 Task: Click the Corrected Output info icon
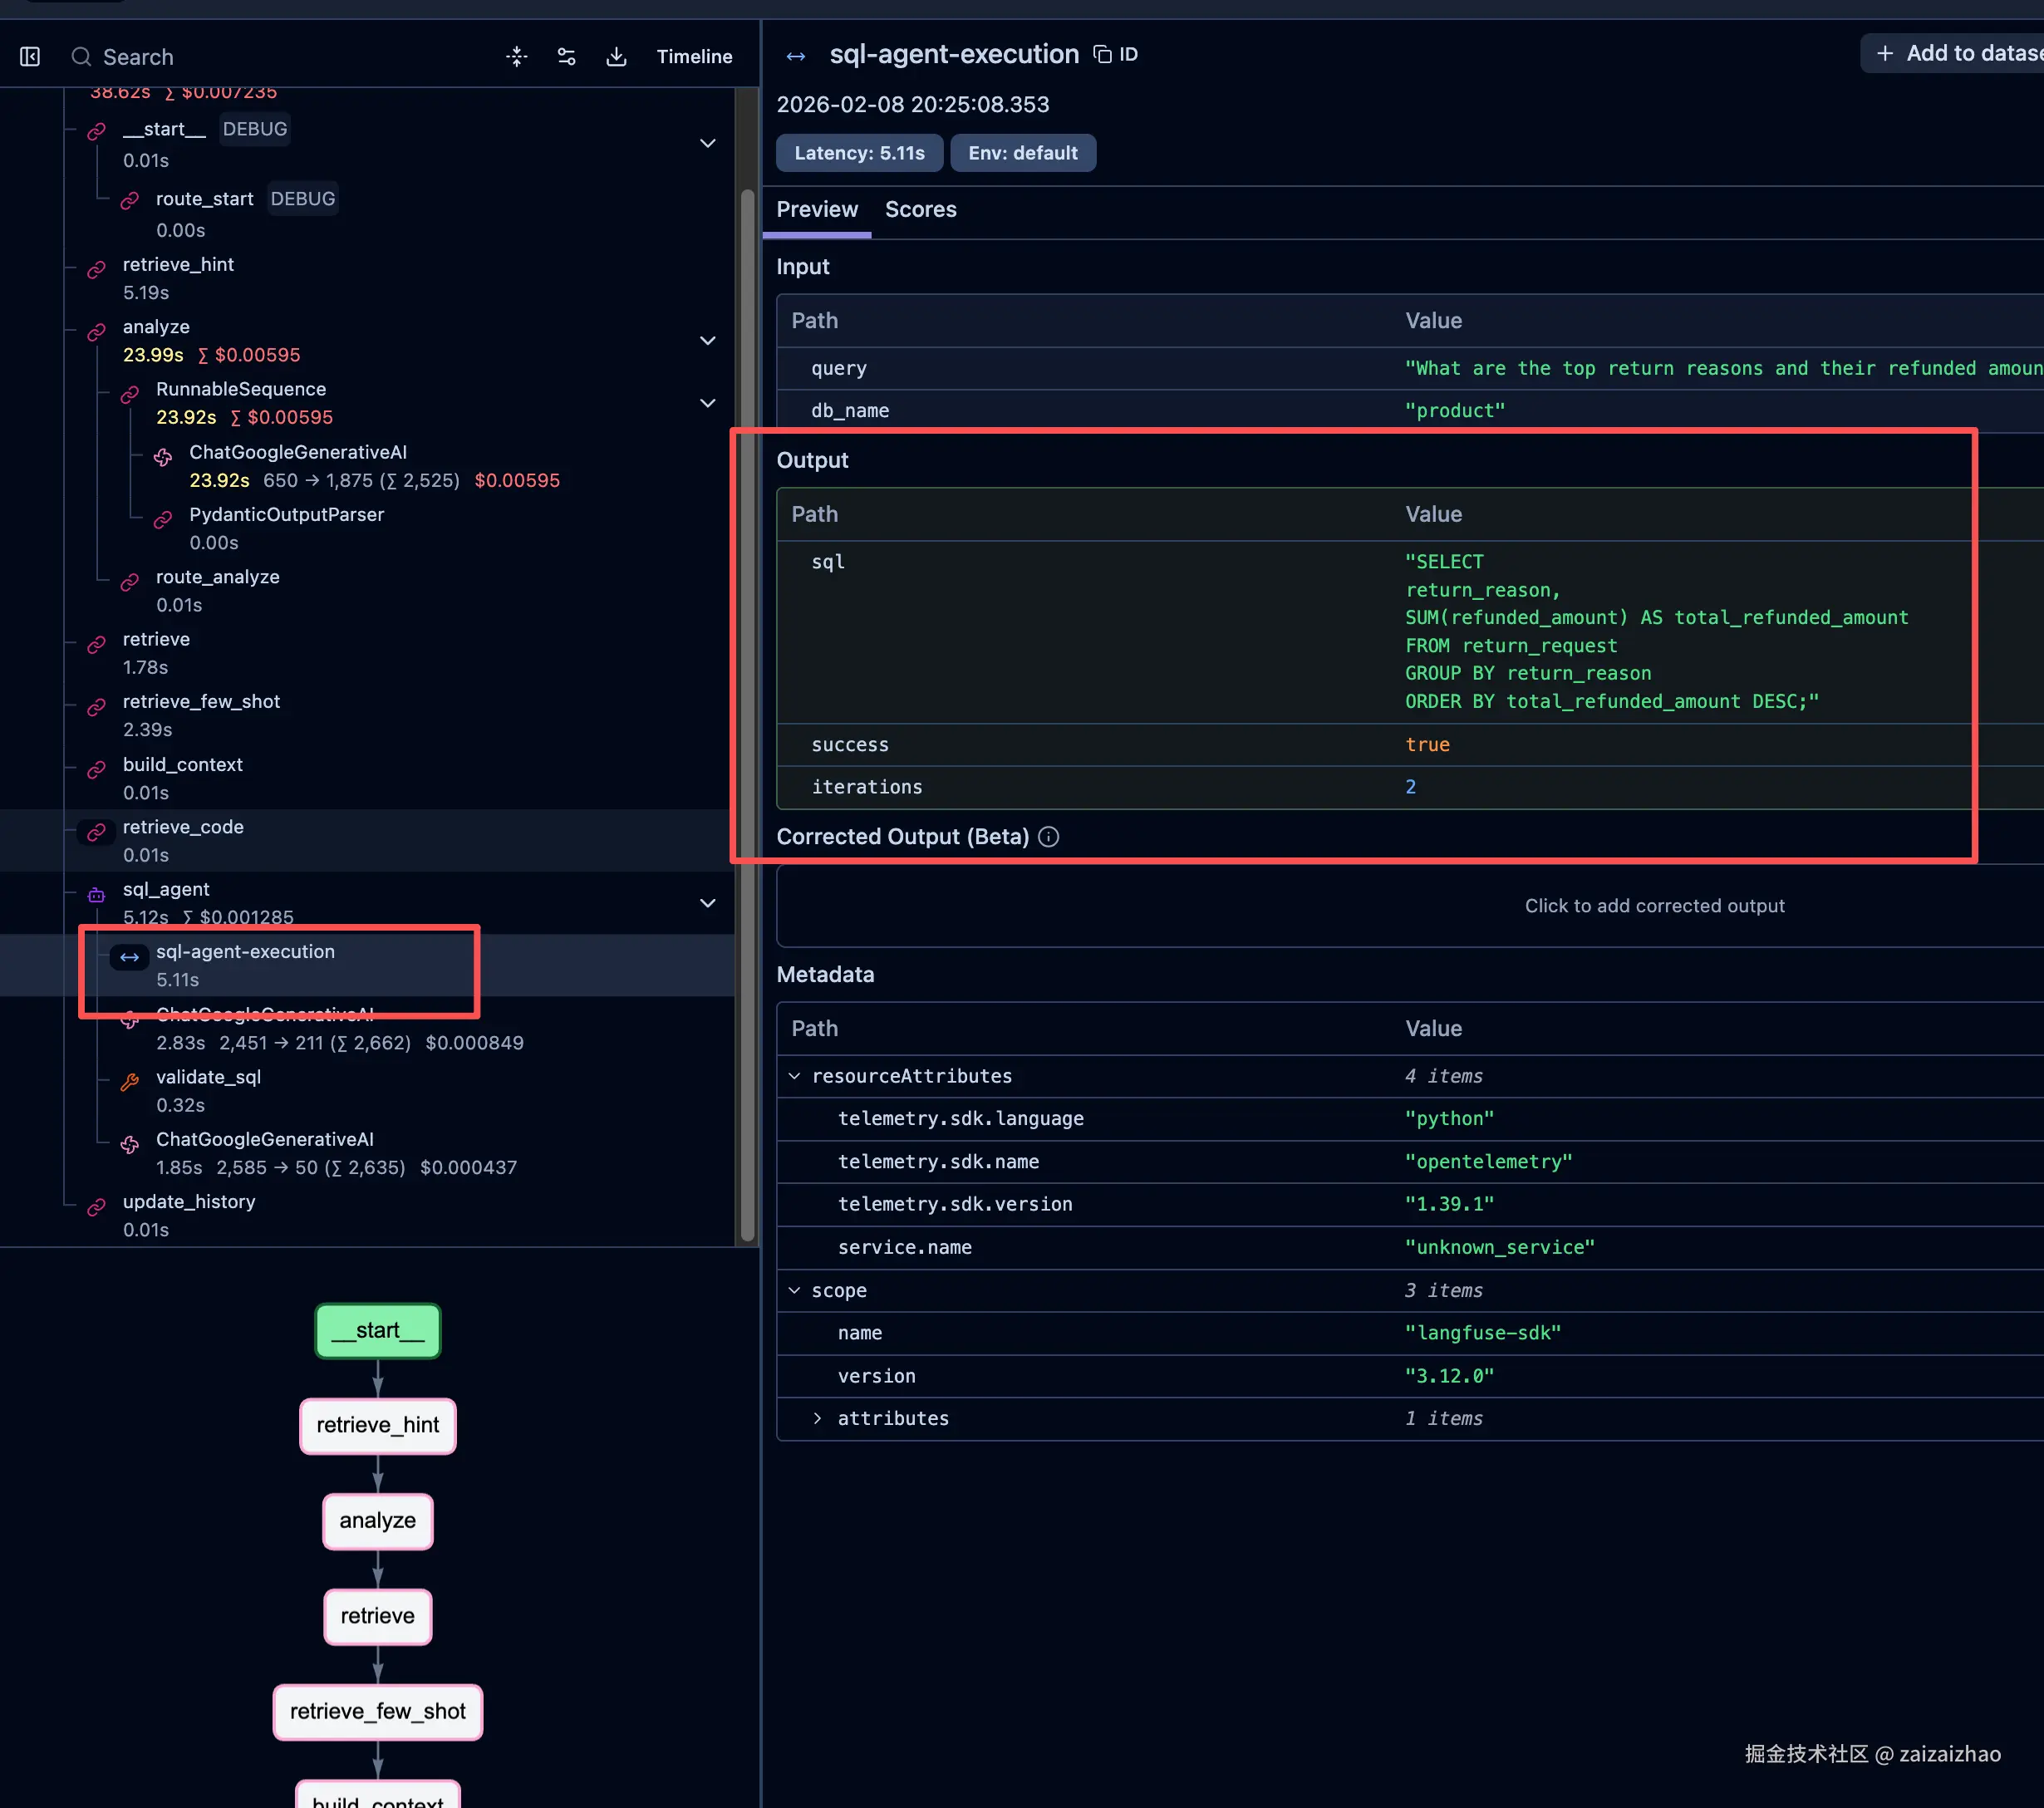pos(1048,837)
